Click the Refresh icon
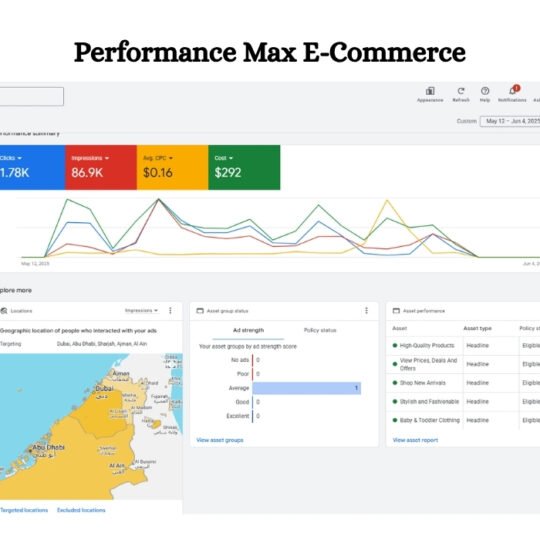Screen dimensions: 540x540 coord(461,91)
